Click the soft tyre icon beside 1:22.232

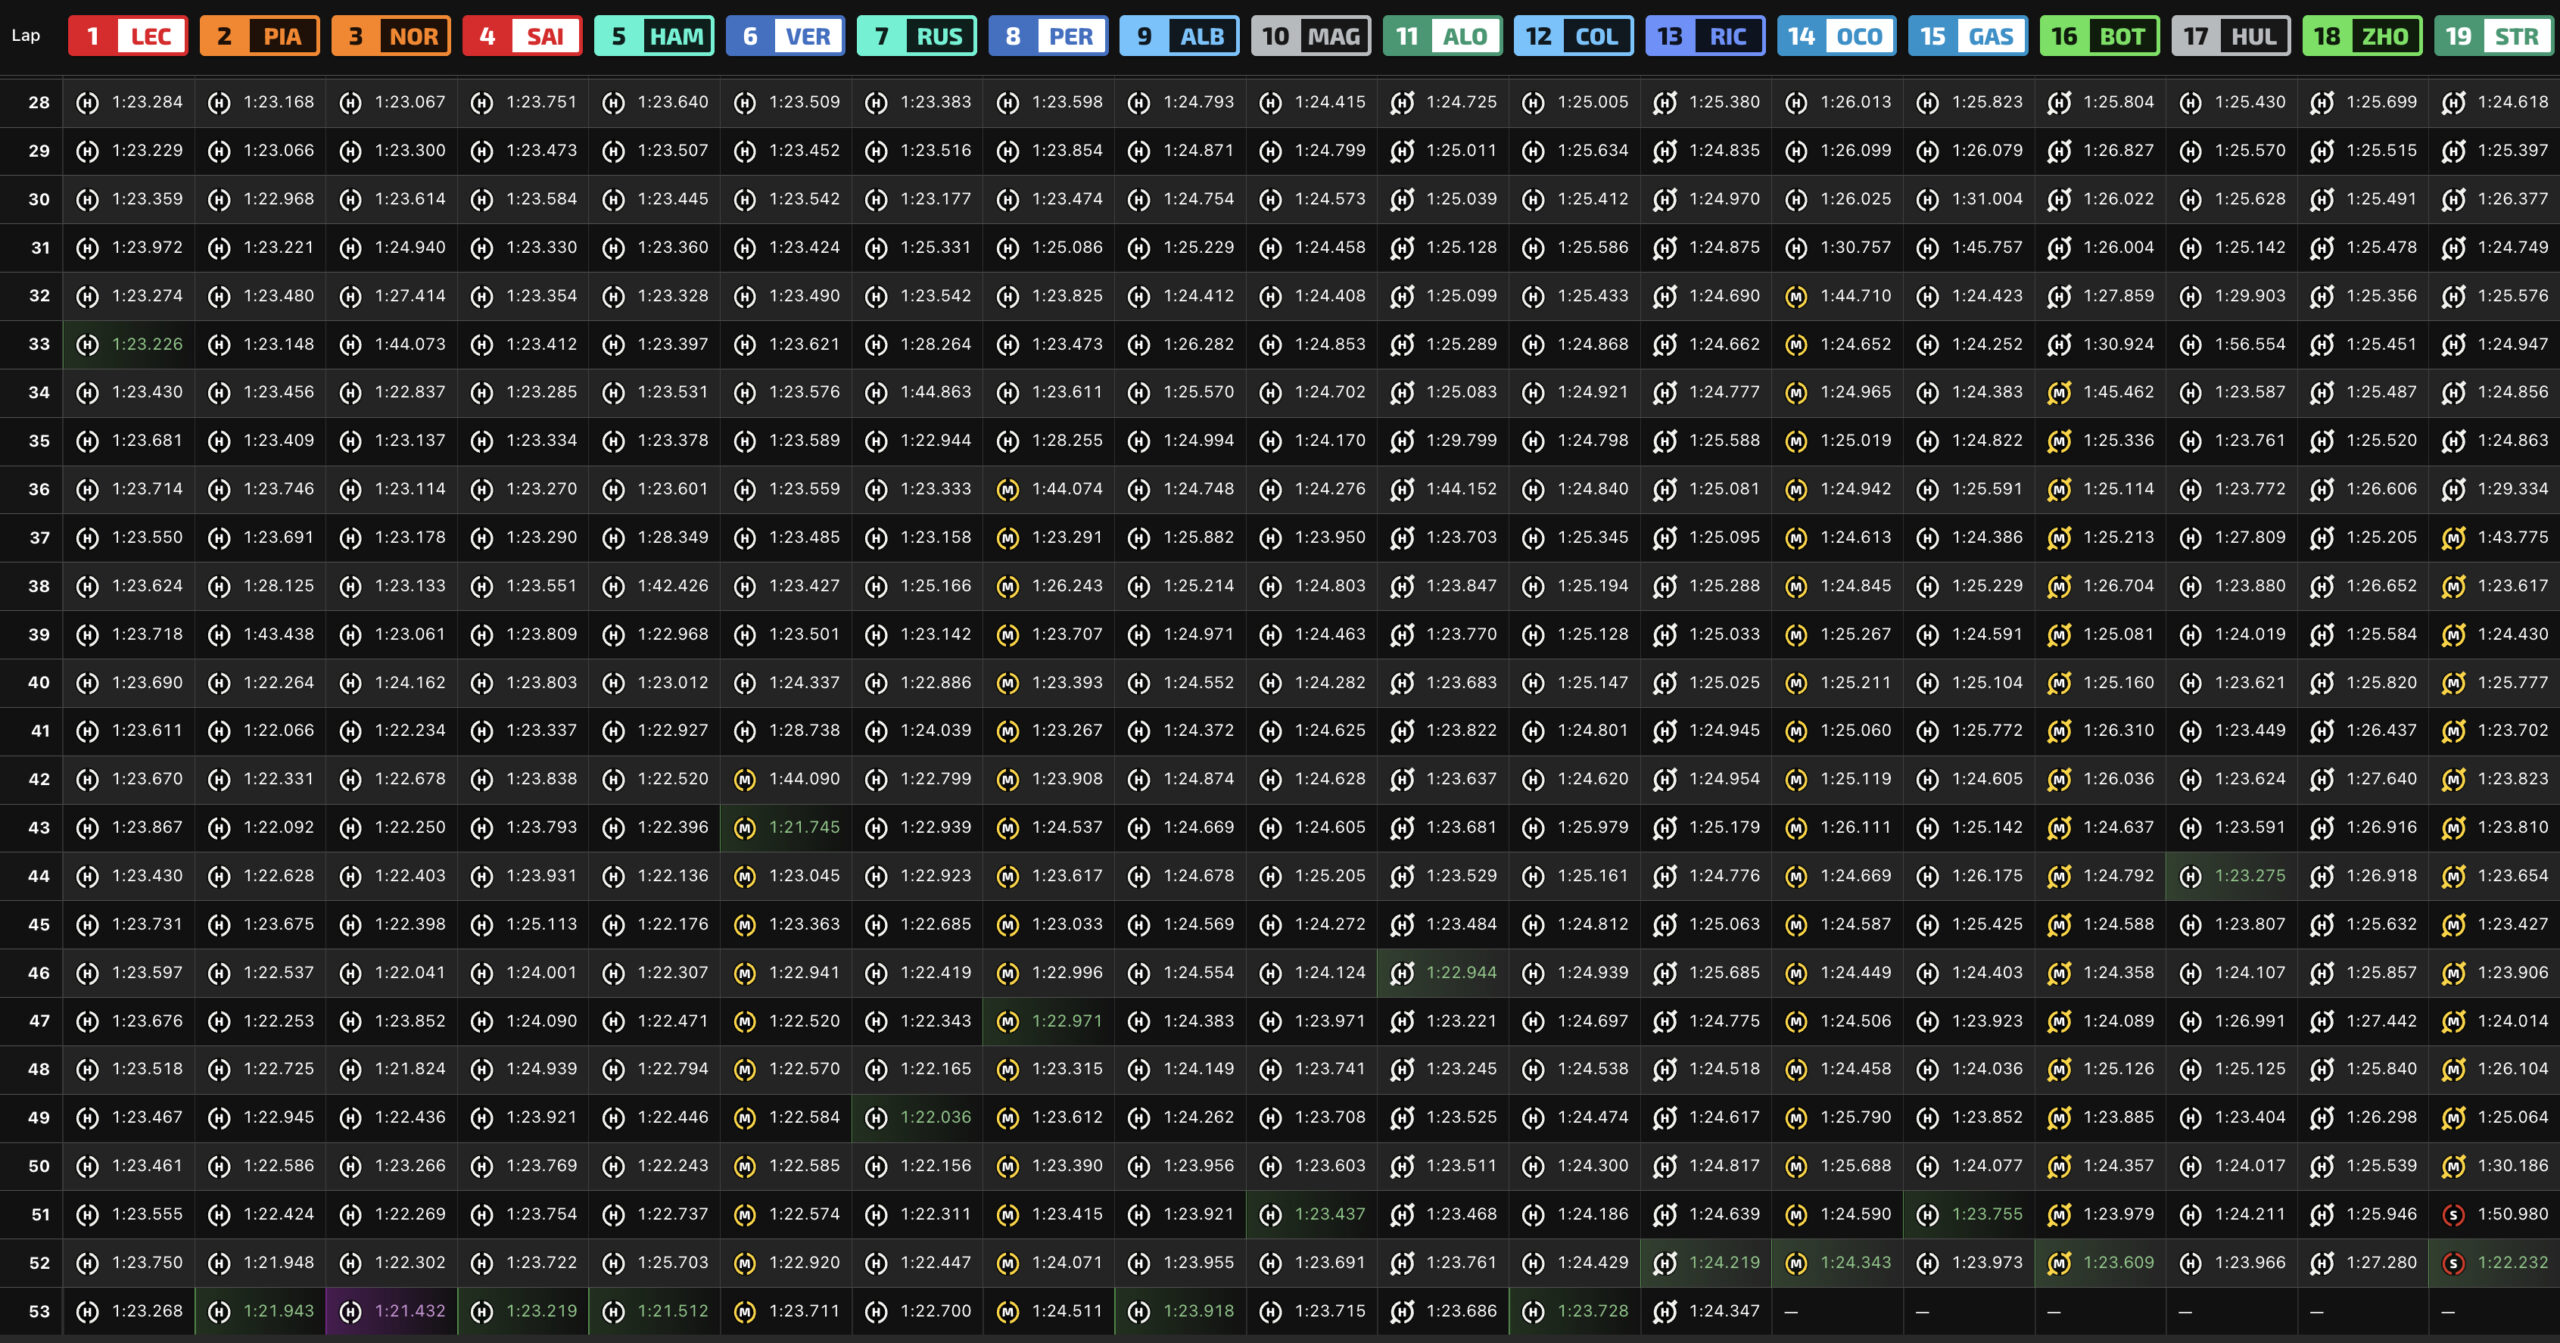2452,1263
